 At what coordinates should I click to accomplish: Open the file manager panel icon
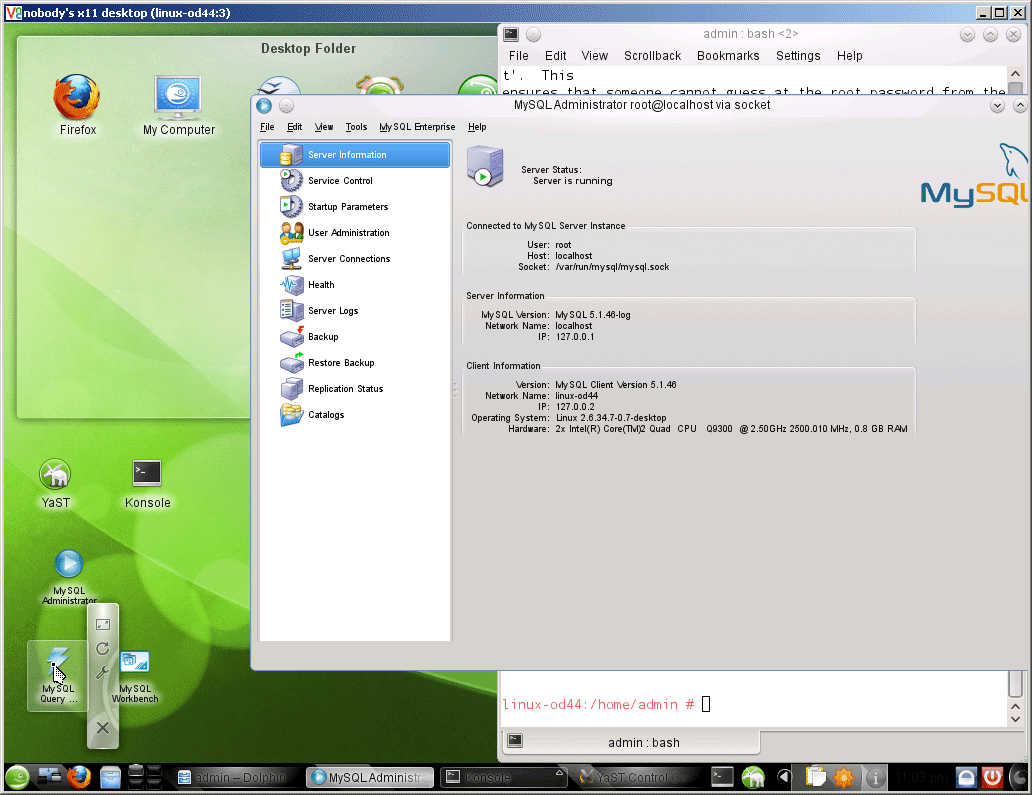[x=110, y=777]
